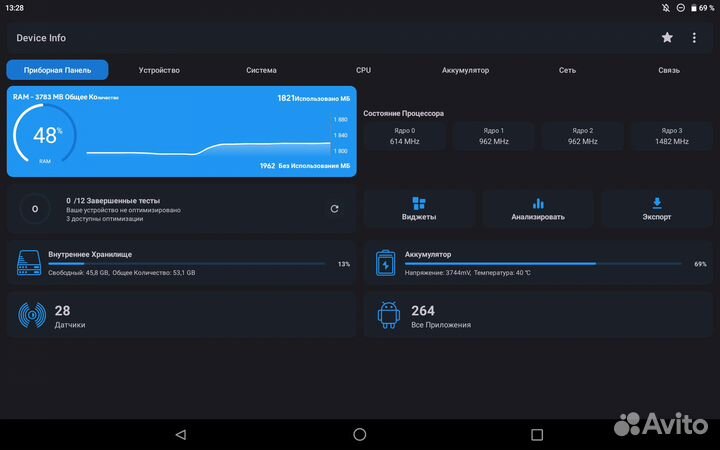Refresh the completed tests card
720x450 pixels.
pyautogui.click(x=334, y=209)
